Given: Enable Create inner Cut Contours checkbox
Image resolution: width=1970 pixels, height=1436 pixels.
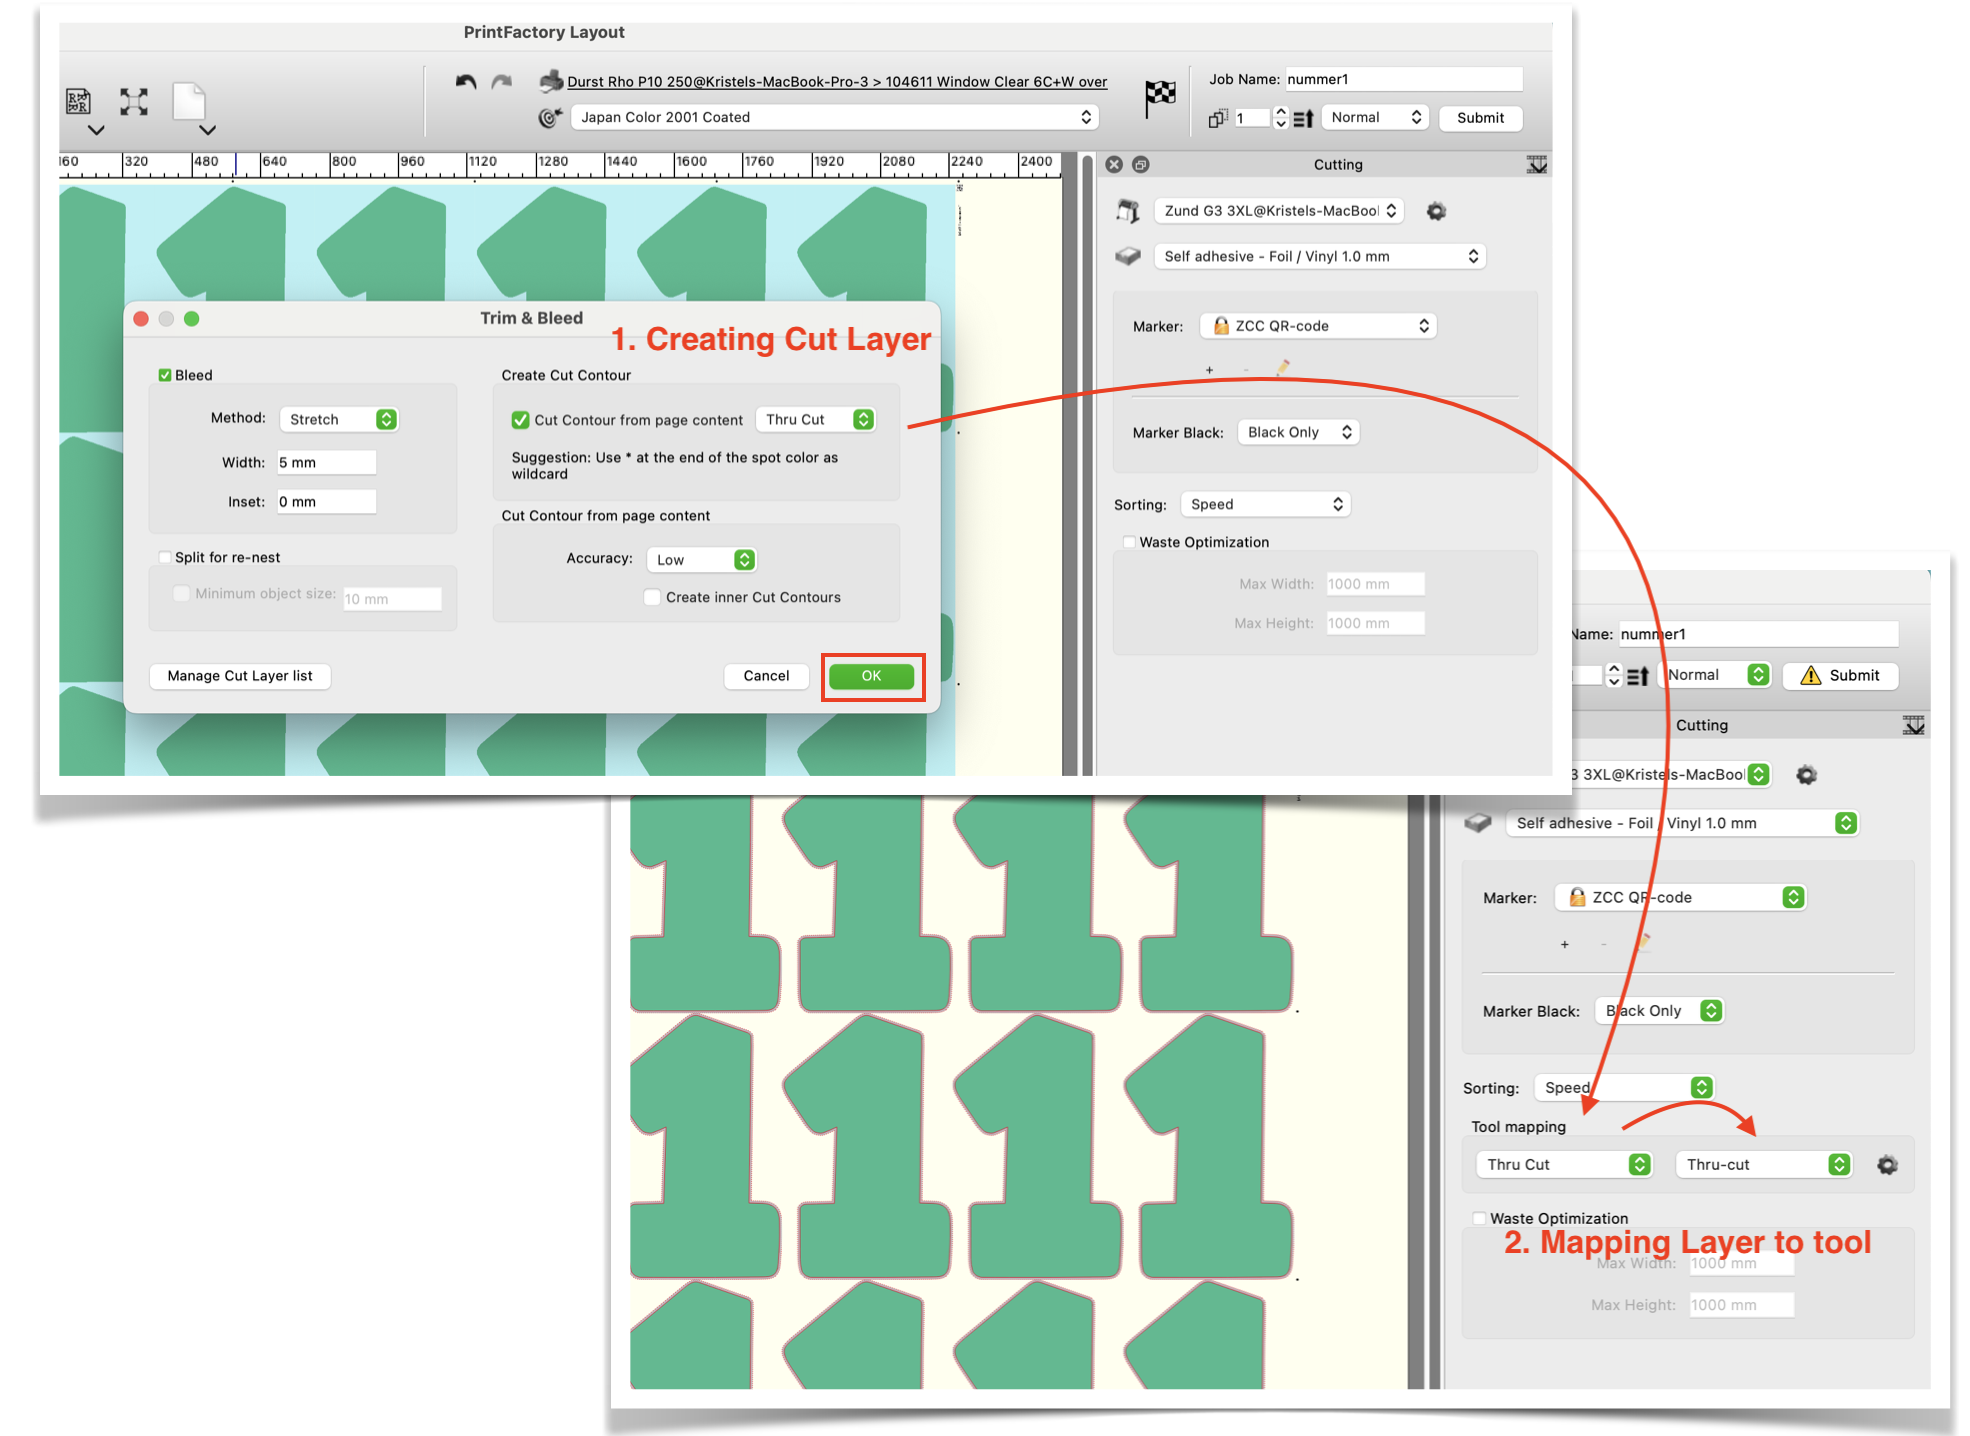Looking at the screenshot, I should pos(652,597).
